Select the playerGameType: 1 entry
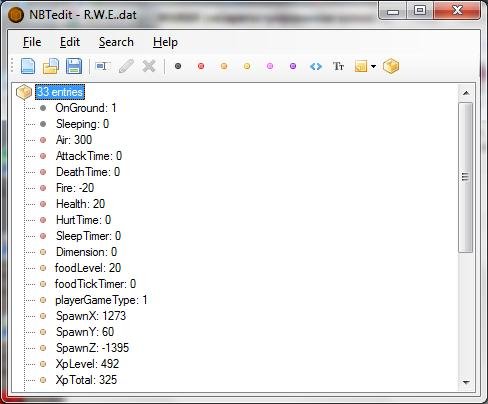 pyautogui.click(x=101, y=300)
